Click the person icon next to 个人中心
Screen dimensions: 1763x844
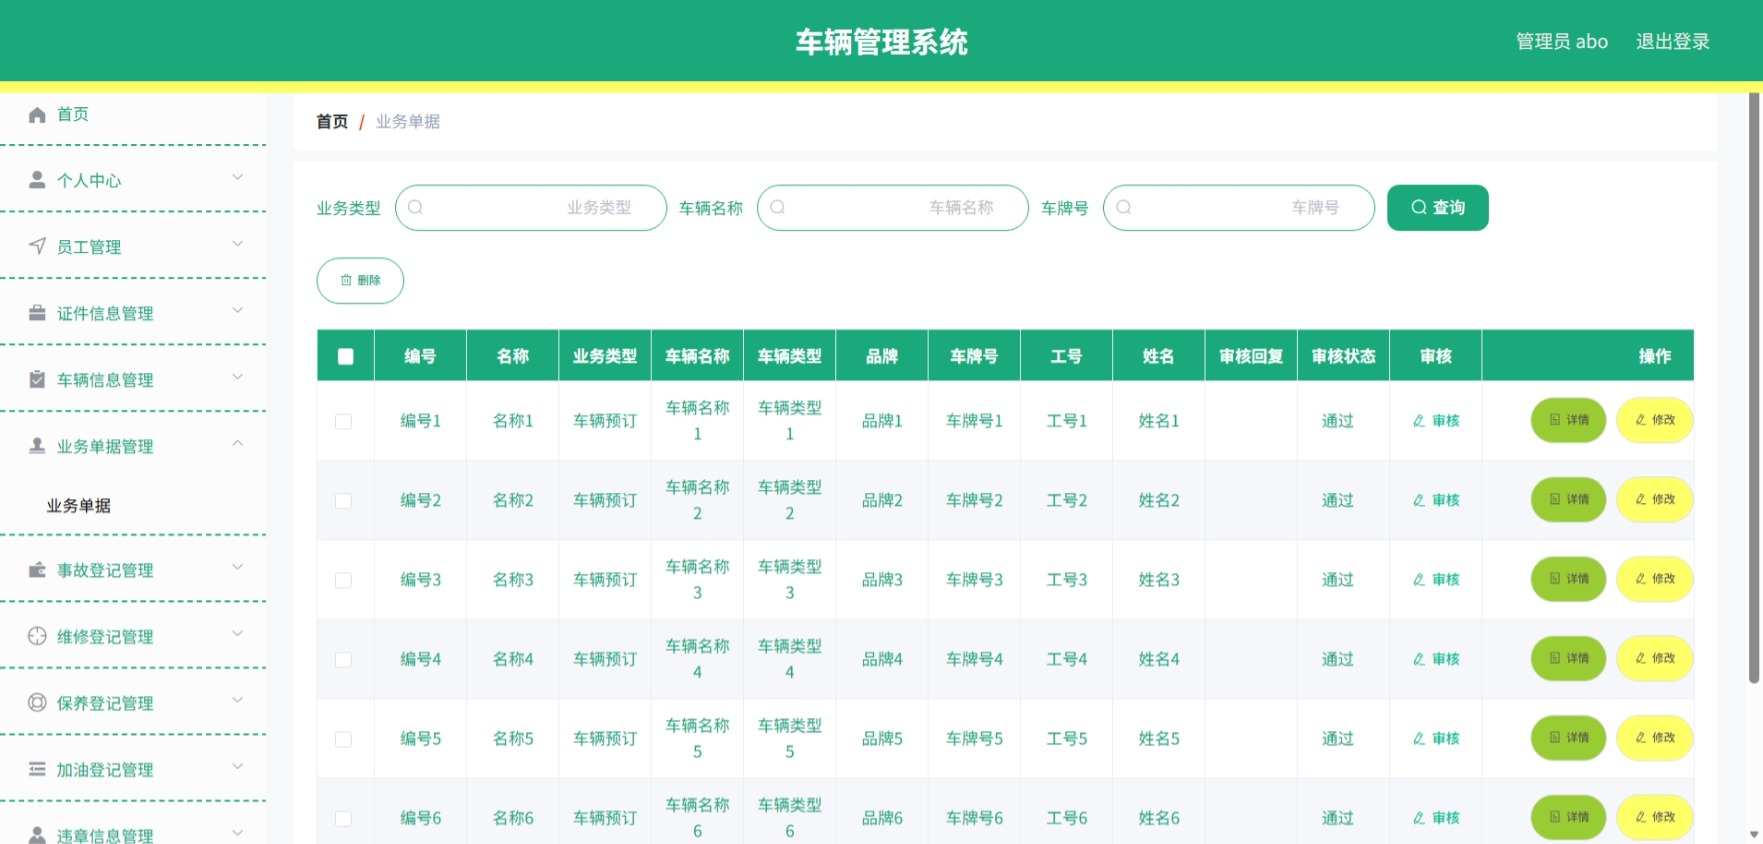tap(37, 180)
